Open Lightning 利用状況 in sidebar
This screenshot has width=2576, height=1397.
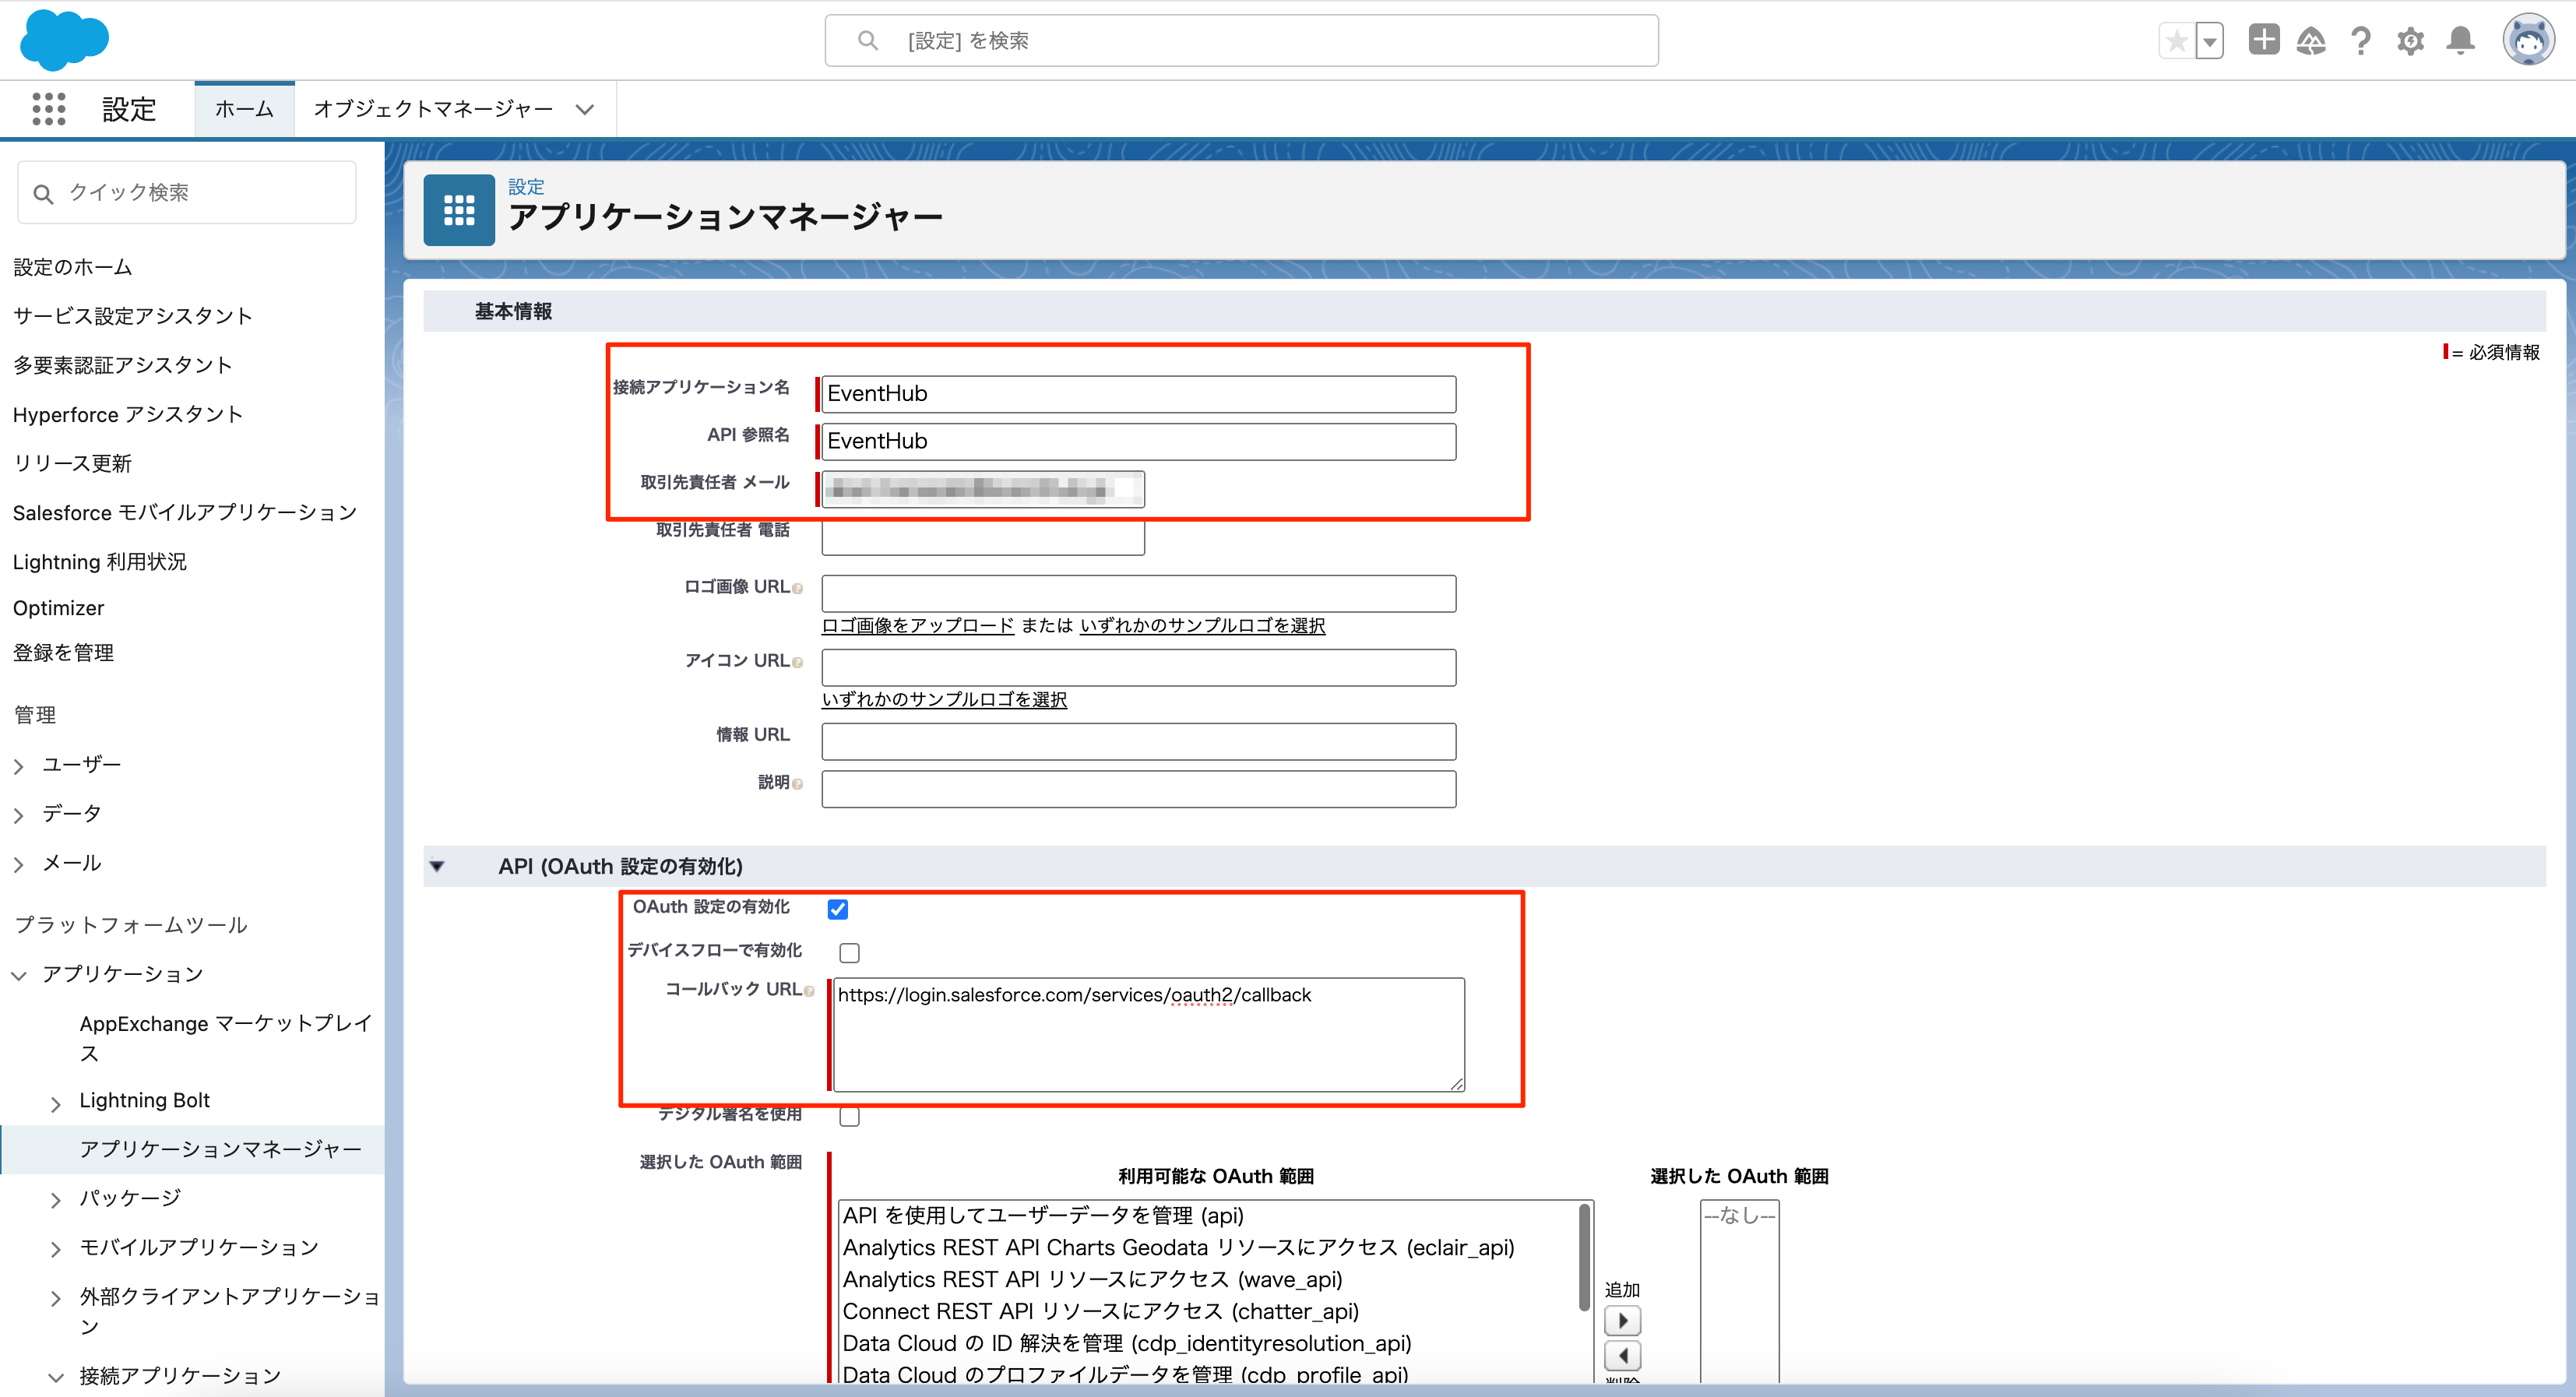click(100, 561)
